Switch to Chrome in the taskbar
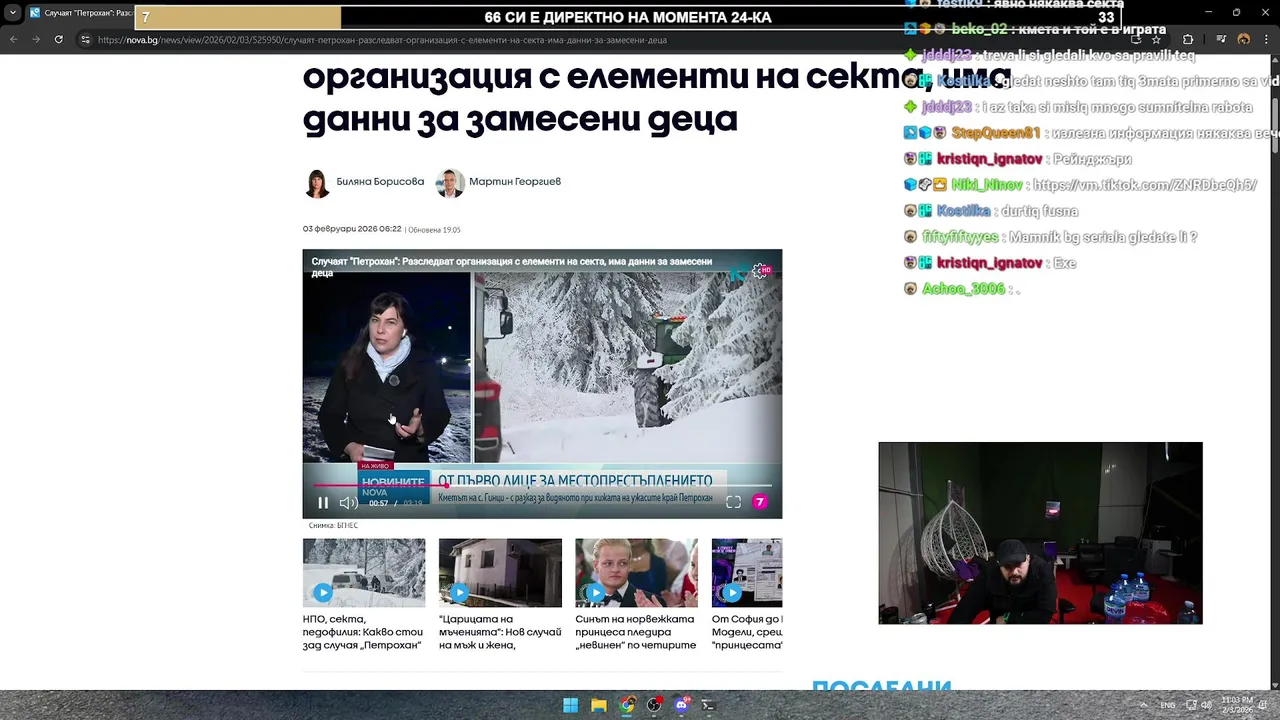The image size is (1280, 720). tap(626, 705)
